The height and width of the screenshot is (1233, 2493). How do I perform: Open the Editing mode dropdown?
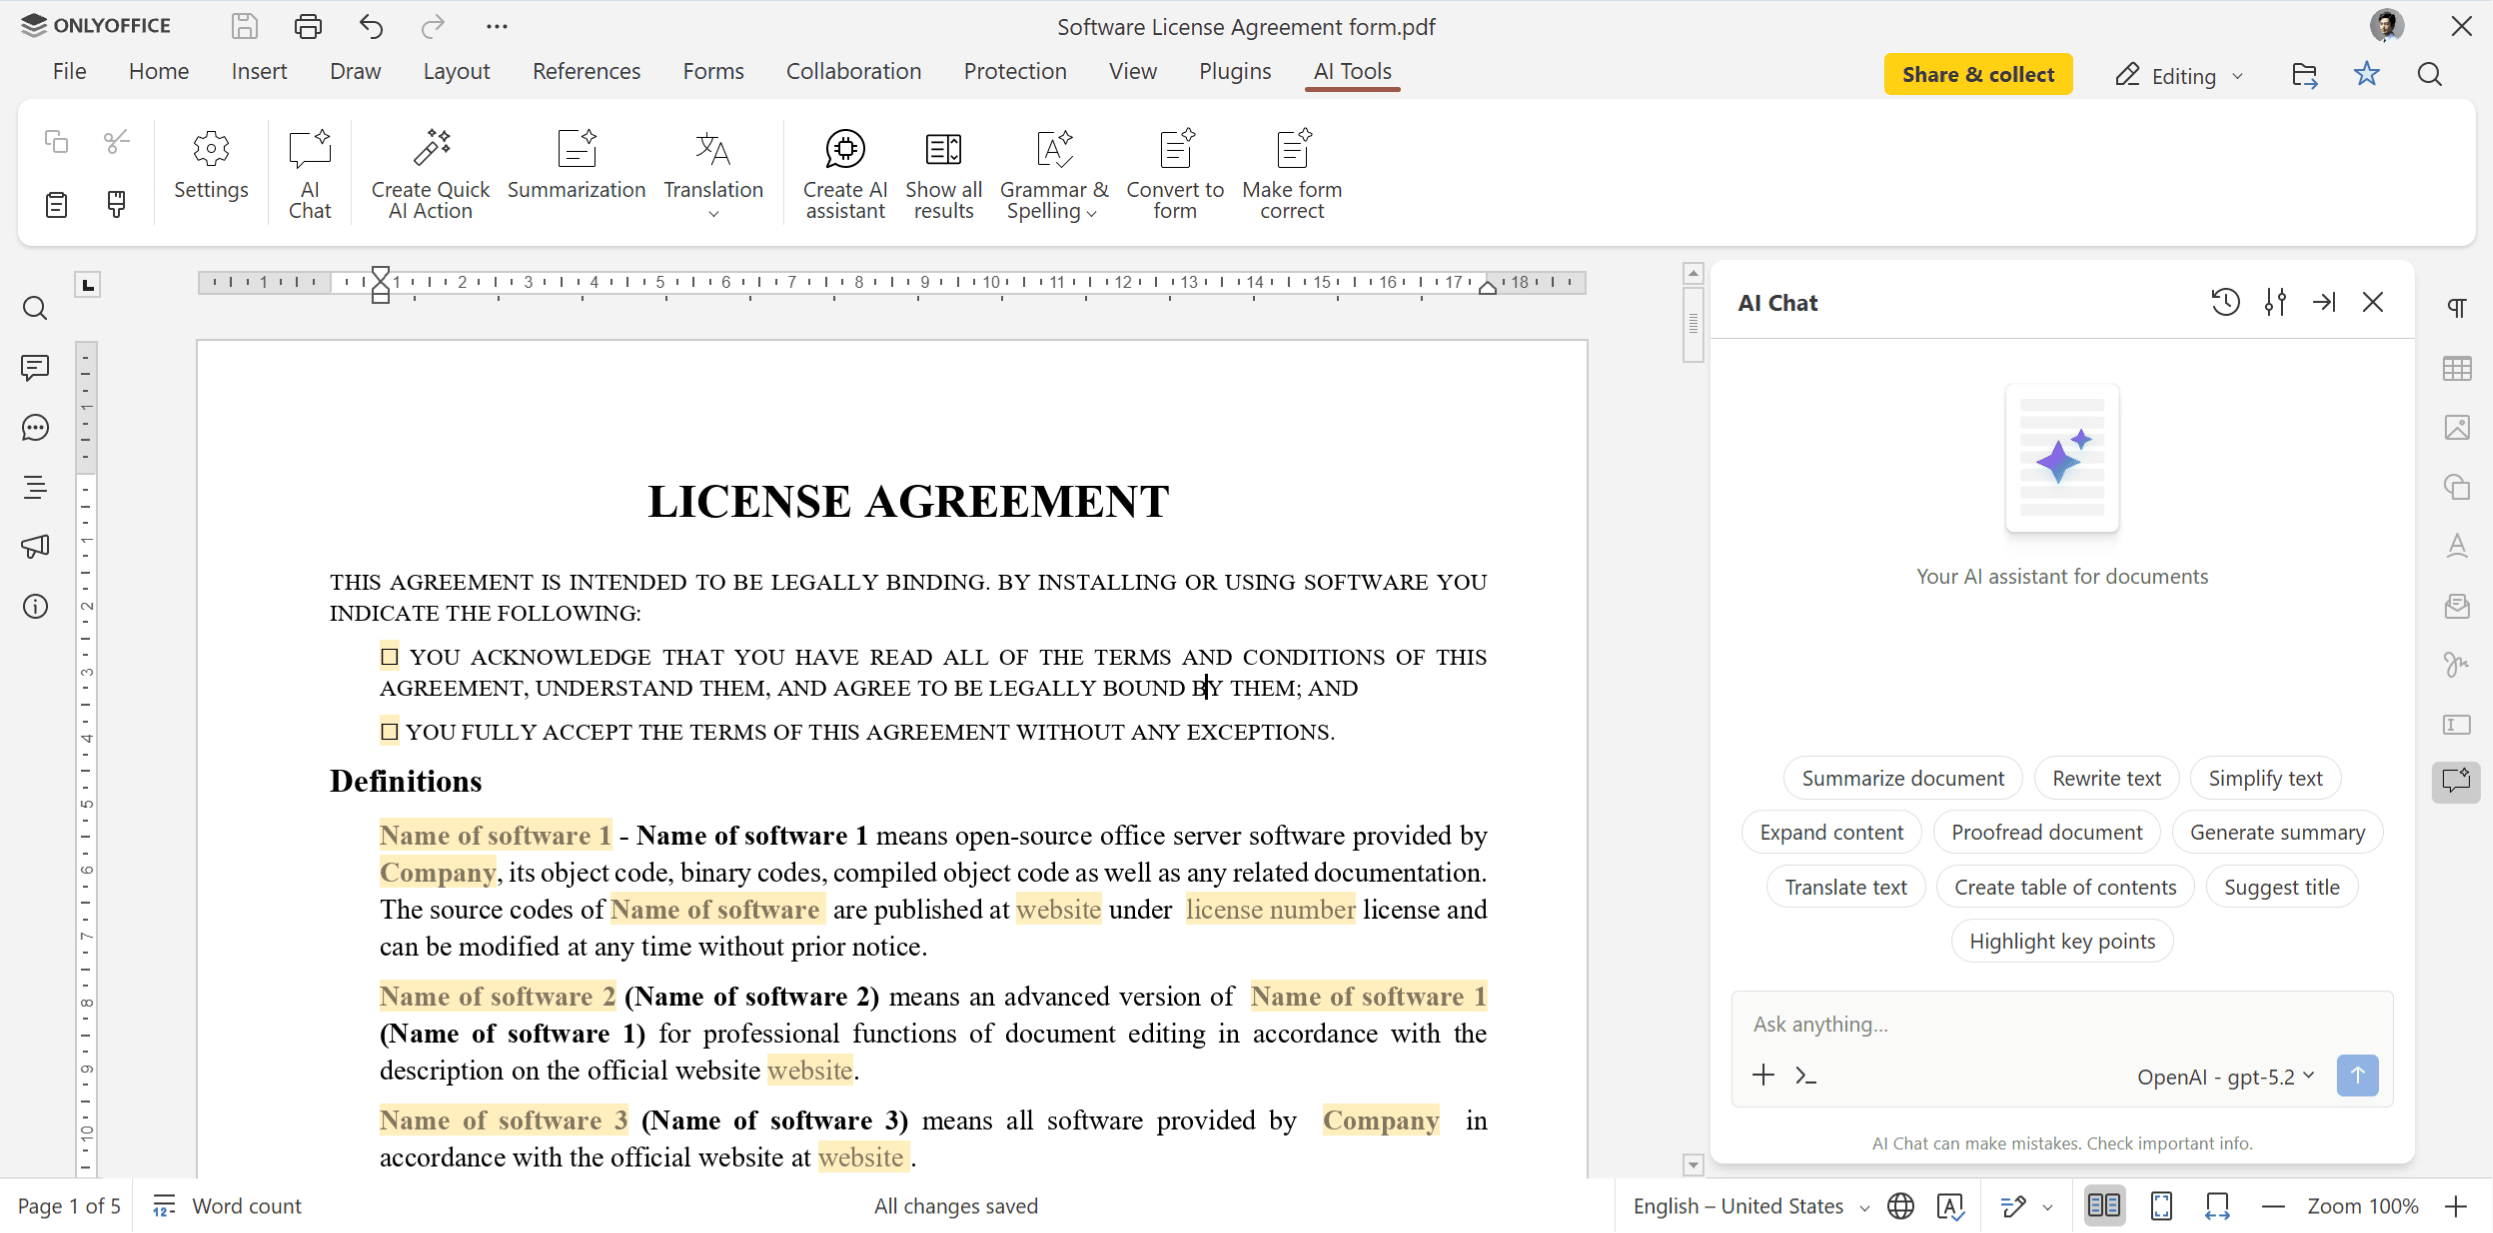2180,76
